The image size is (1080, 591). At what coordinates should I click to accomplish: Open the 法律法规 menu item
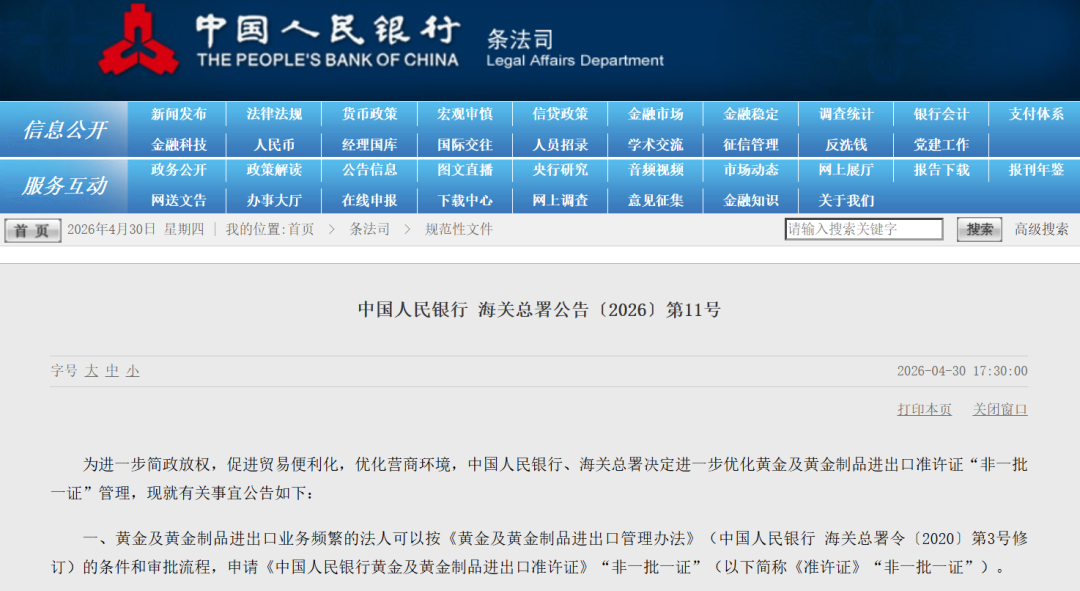[274, 114]
